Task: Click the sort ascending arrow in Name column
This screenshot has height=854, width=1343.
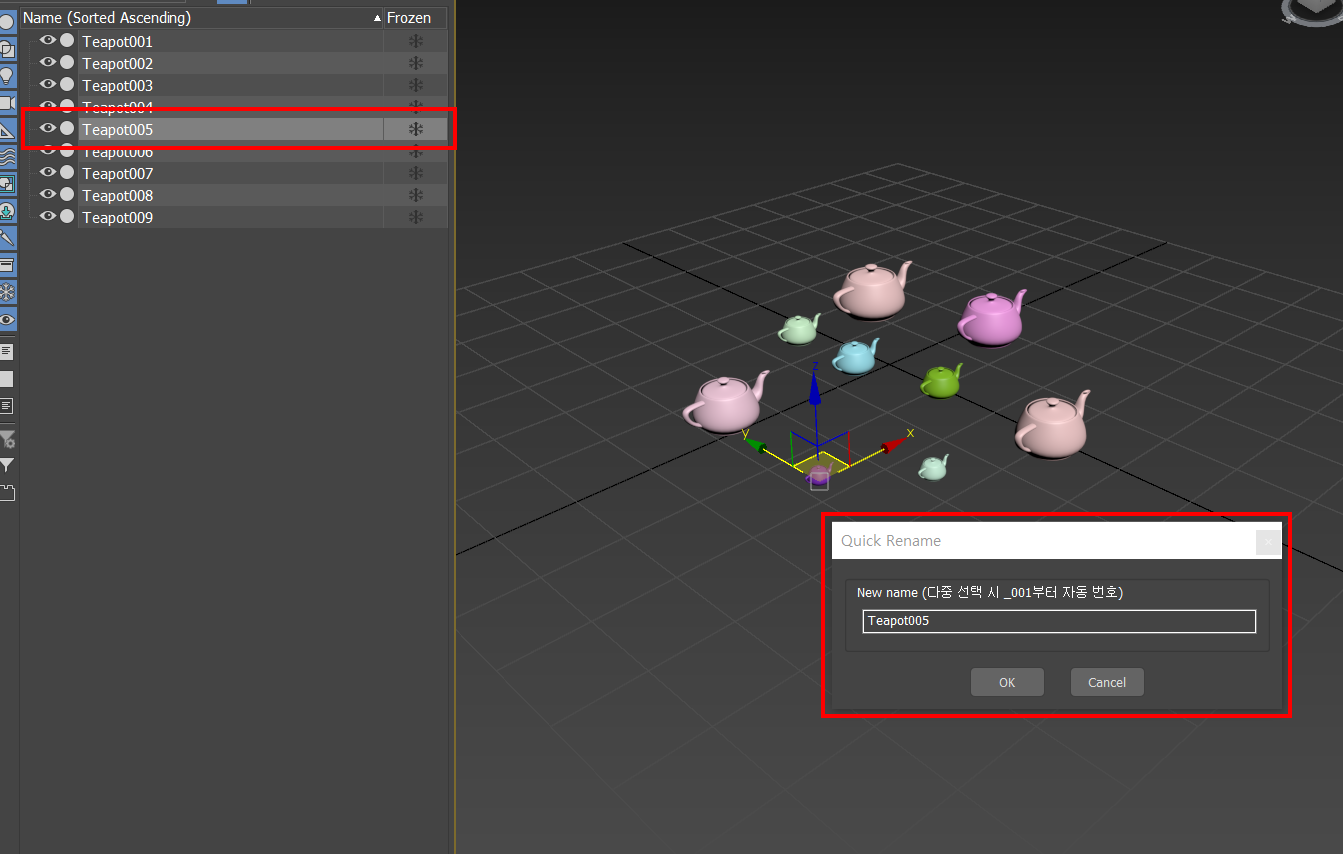Action: [x=376, y=18]
